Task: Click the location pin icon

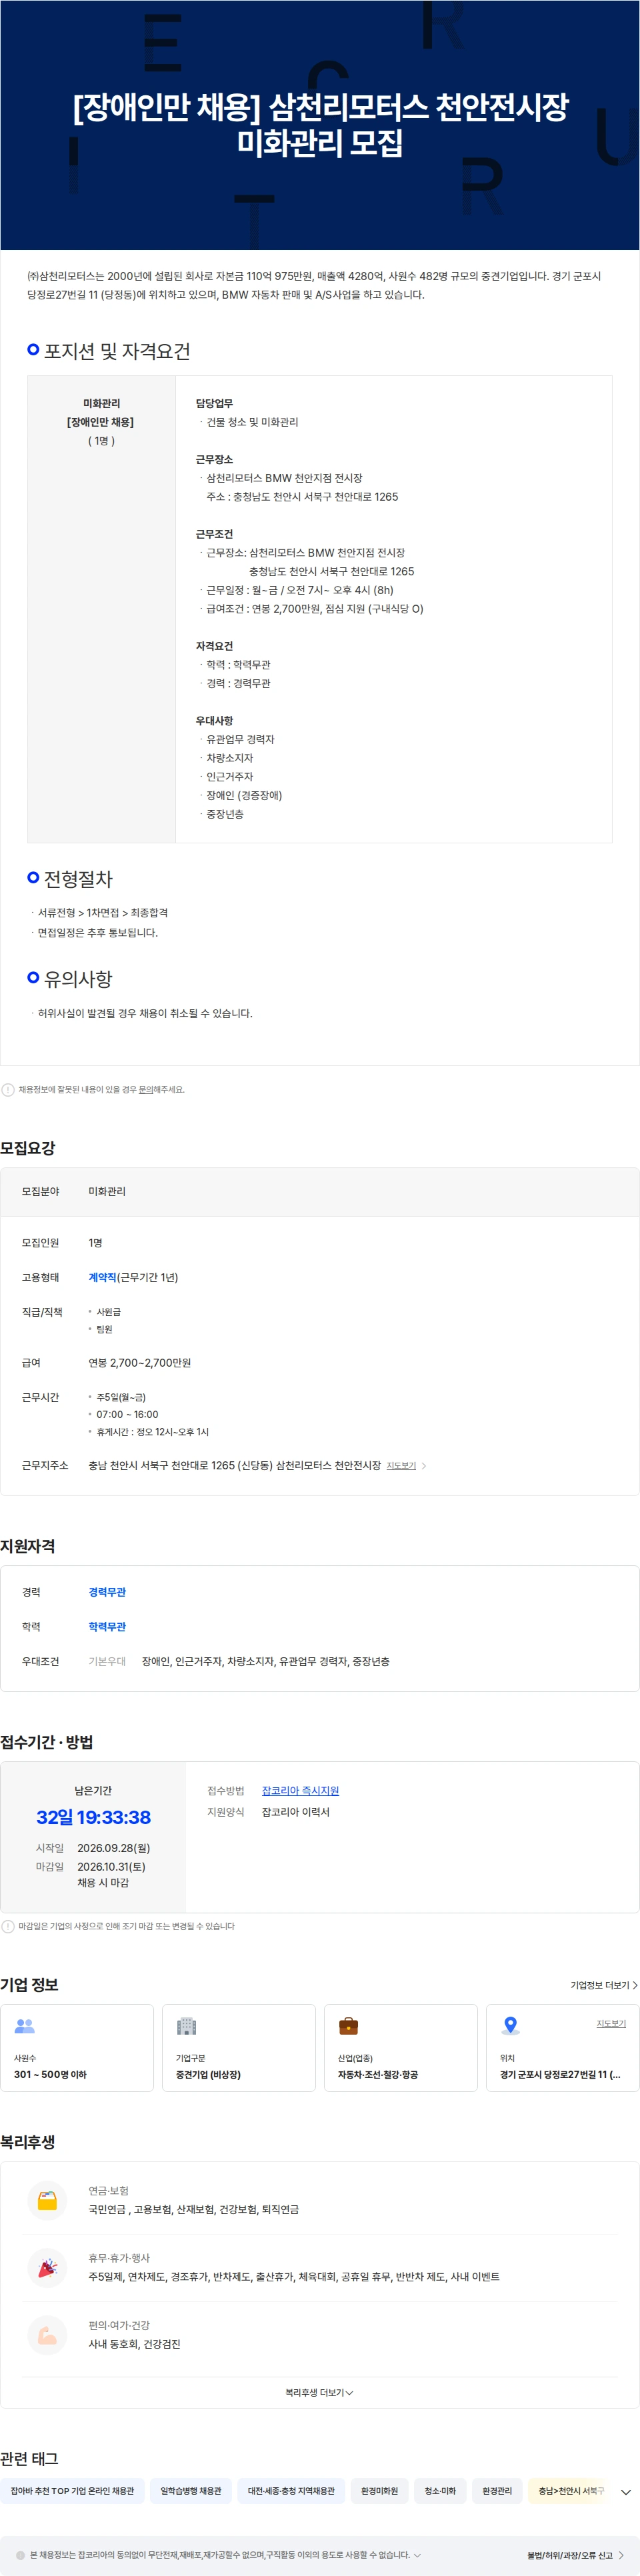Action: tap(510, 2026)
